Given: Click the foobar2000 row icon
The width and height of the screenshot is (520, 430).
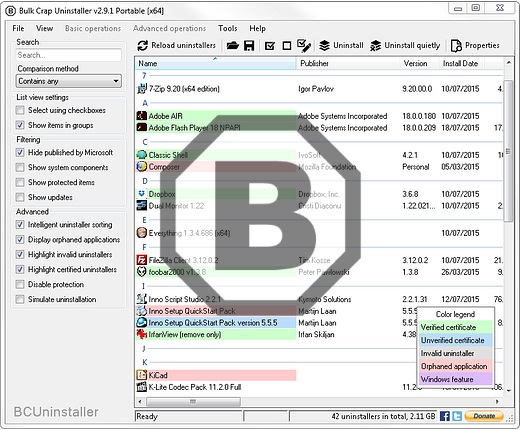Looking at the screenshot, I should point(142,272).
